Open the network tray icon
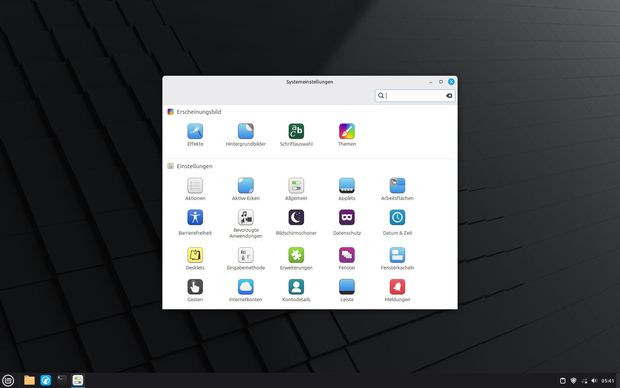The height and width of the screenshot is (388, 620). (x=584, y=381)
